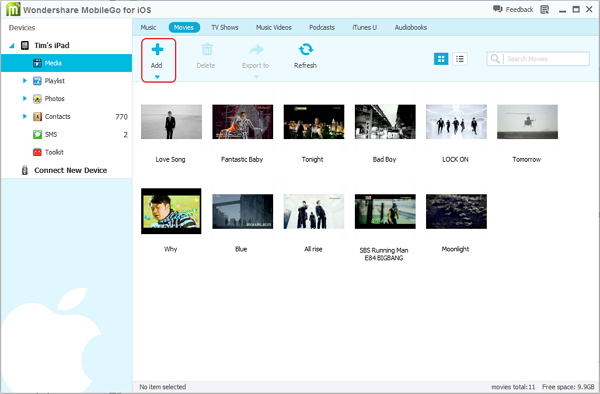
Task: Switch to Audiobooks tab
Action: tap(411, 28)
